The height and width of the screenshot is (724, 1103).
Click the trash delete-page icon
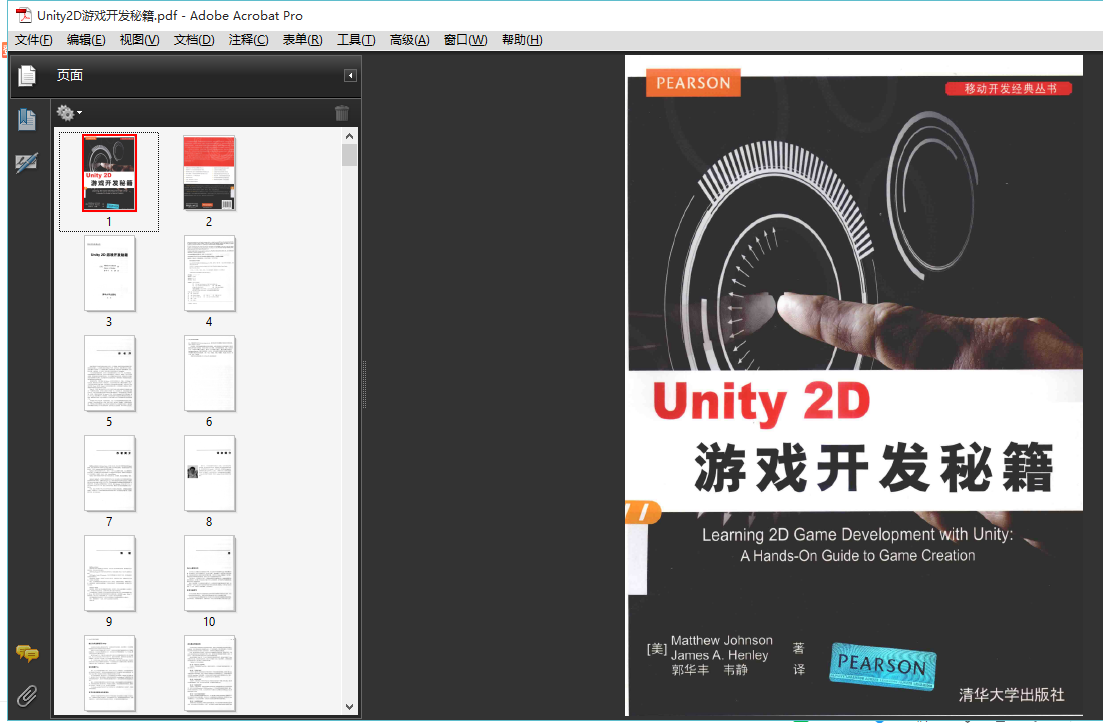342,113
